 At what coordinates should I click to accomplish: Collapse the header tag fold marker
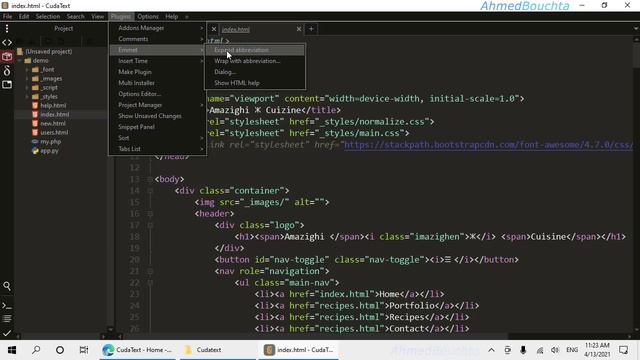[x=150, y=214]
